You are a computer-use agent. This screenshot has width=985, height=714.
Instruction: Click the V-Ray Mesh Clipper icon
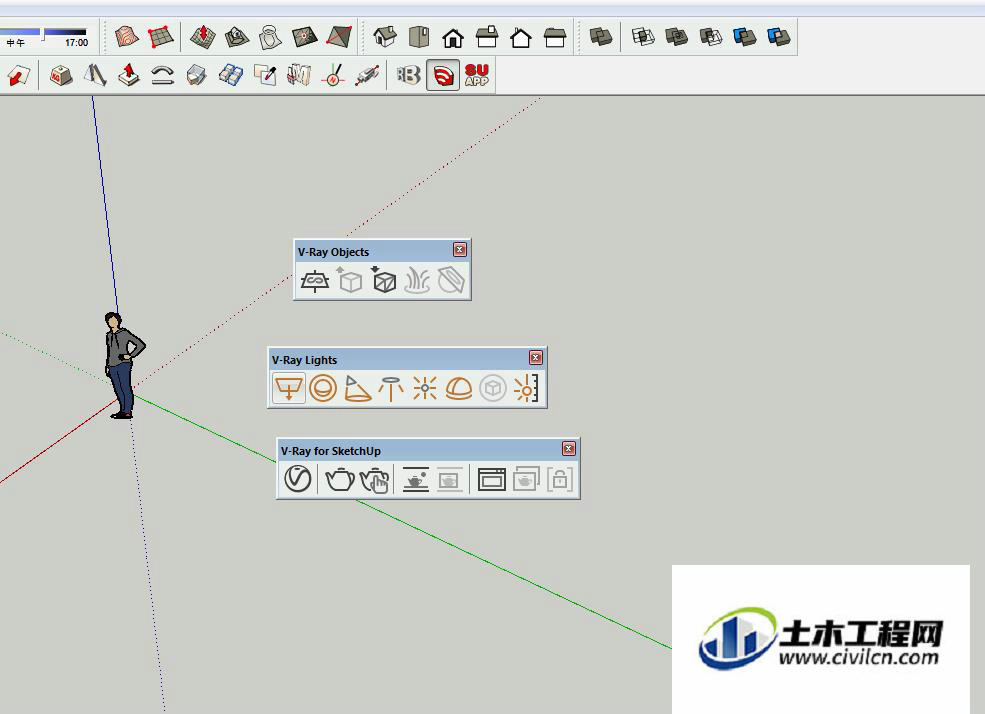pos(451,281)
